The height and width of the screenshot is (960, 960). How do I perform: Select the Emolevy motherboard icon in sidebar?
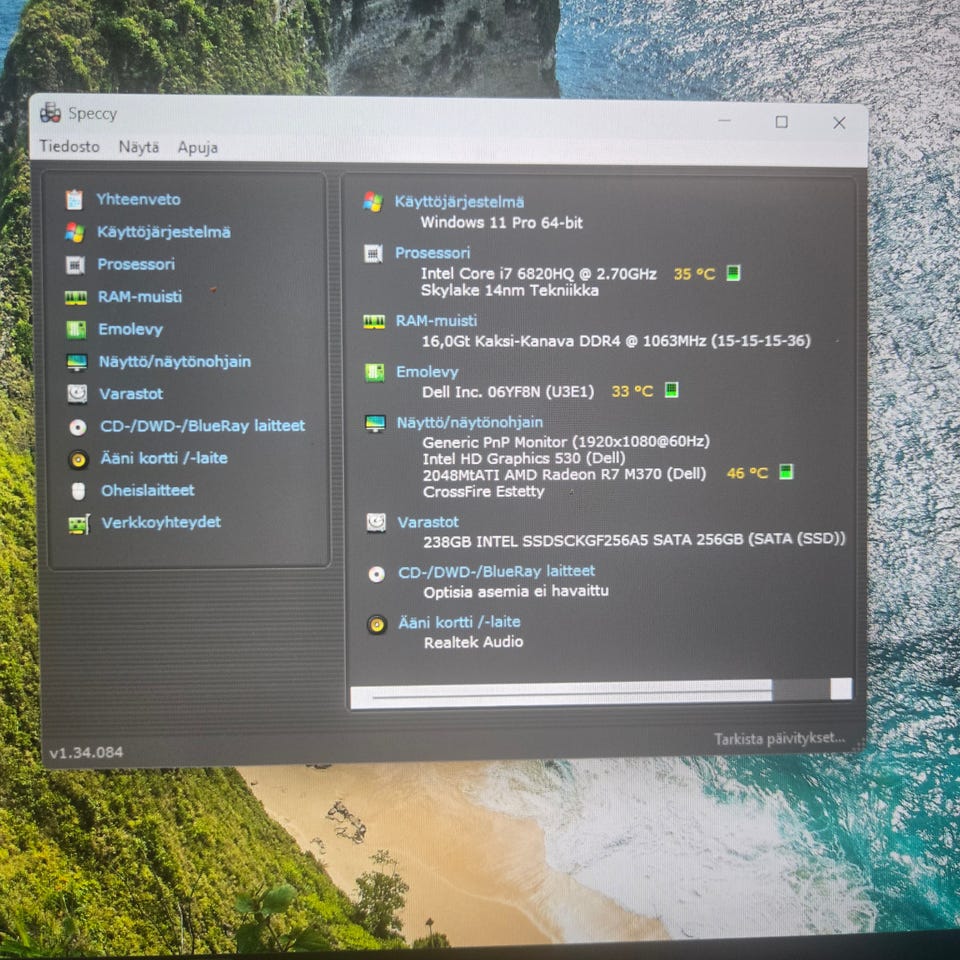(x=76, y=329)
